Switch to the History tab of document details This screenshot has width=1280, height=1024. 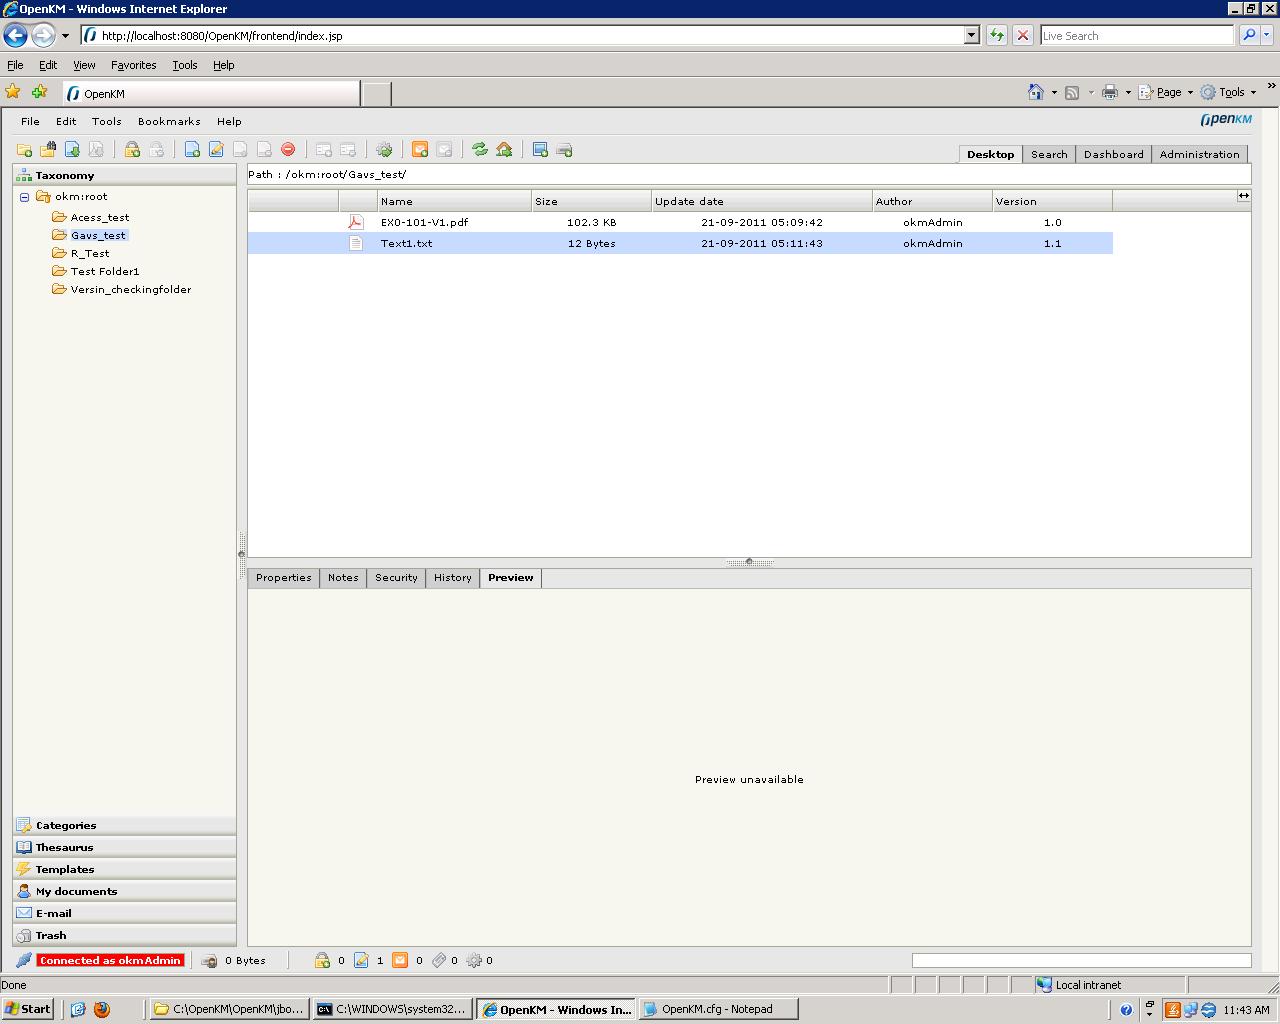point(452,578)
